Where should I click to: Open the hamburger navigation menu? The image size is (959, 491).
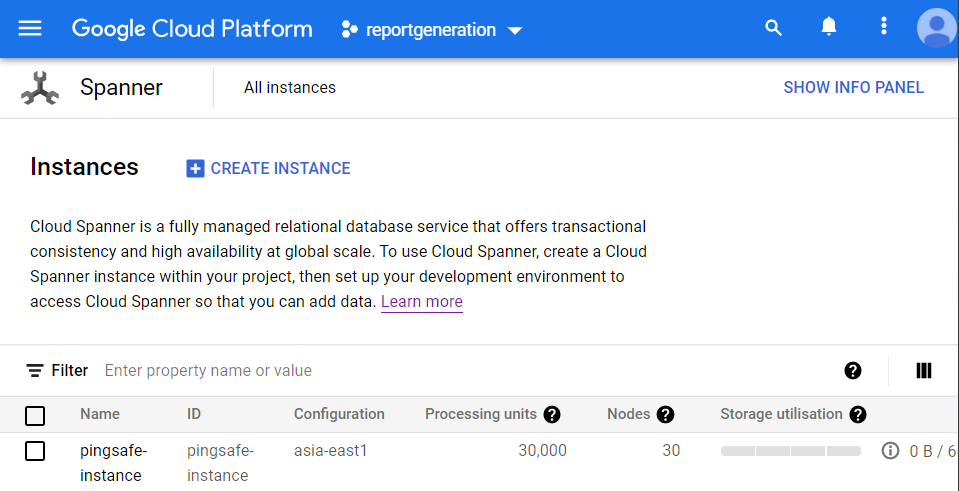click(x=30, y=28)
